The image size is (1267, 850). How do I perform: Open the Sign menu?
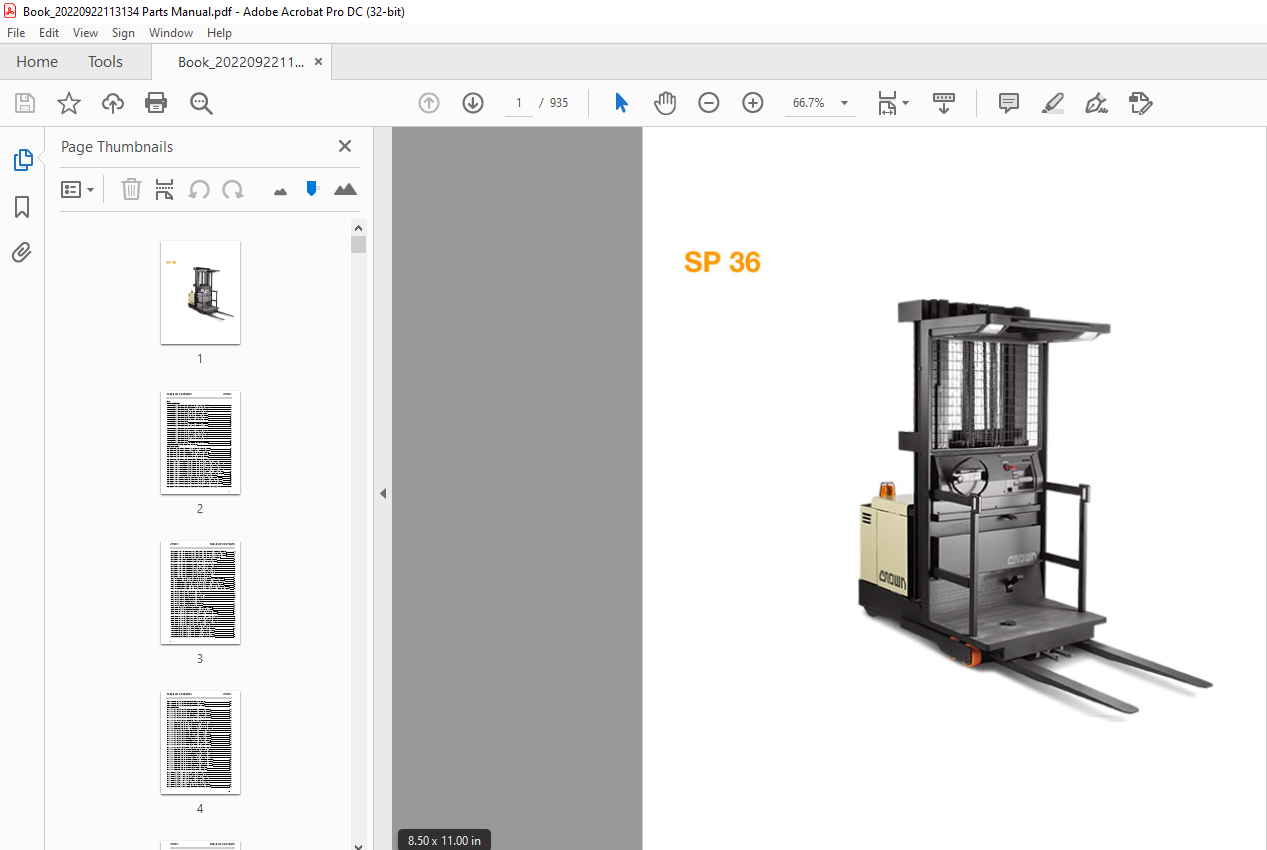tap(123, 33)
